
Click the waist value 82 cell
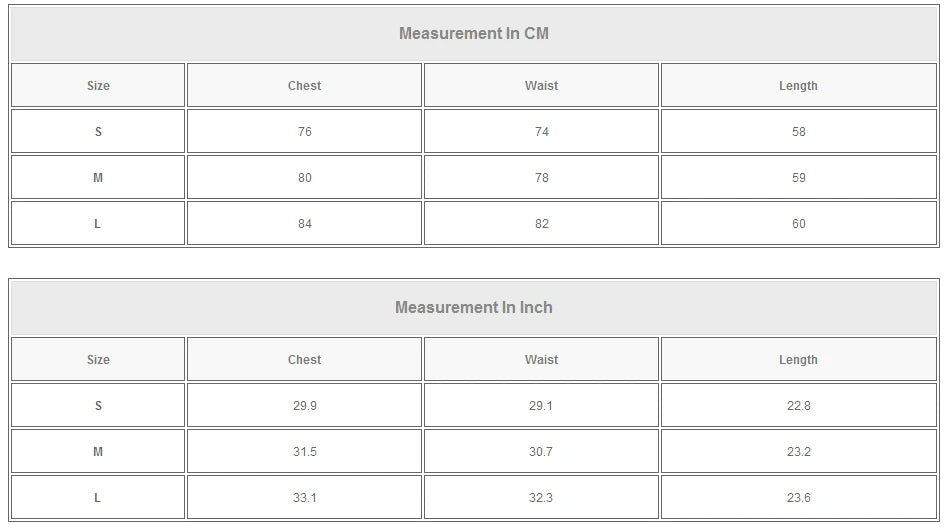click(x=541, y=224)
